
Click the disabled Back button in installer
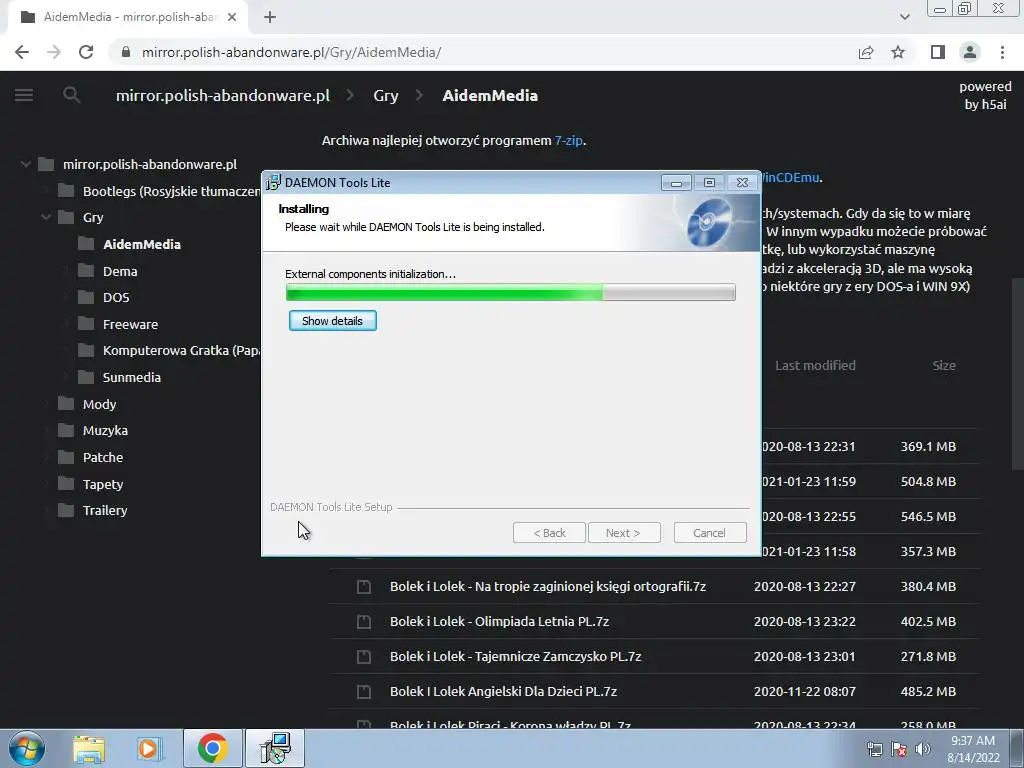[549, 533]
